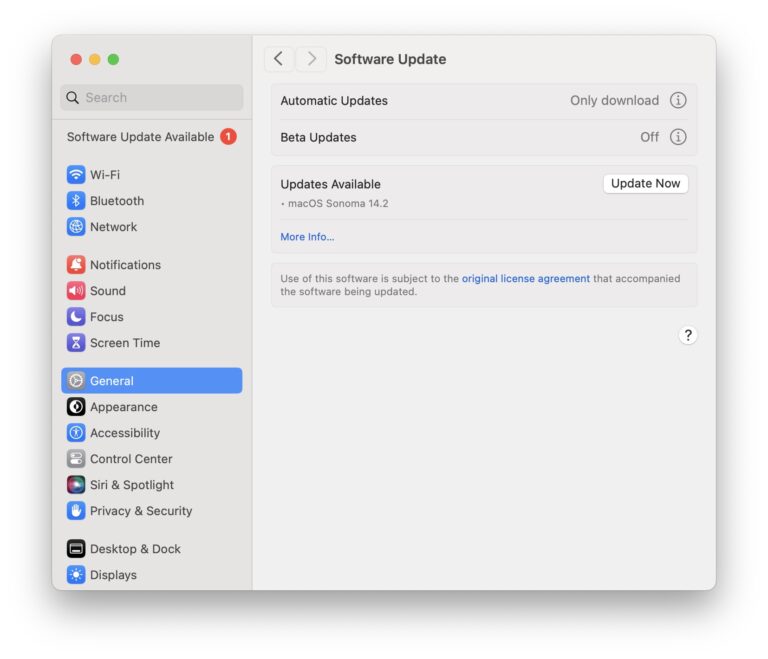Open the More Info link
Screen dimensions: 768x659
pos(307,237)
